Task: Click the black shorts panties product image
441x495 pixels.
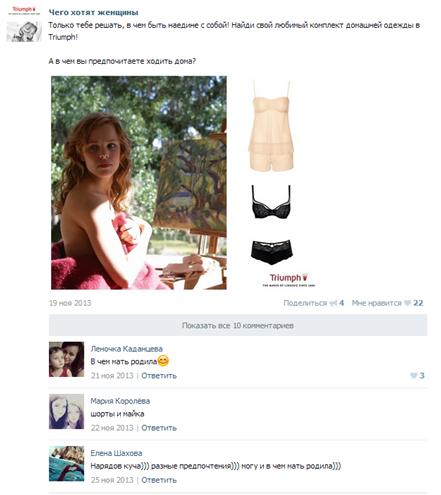Action: tap(272, 252)
